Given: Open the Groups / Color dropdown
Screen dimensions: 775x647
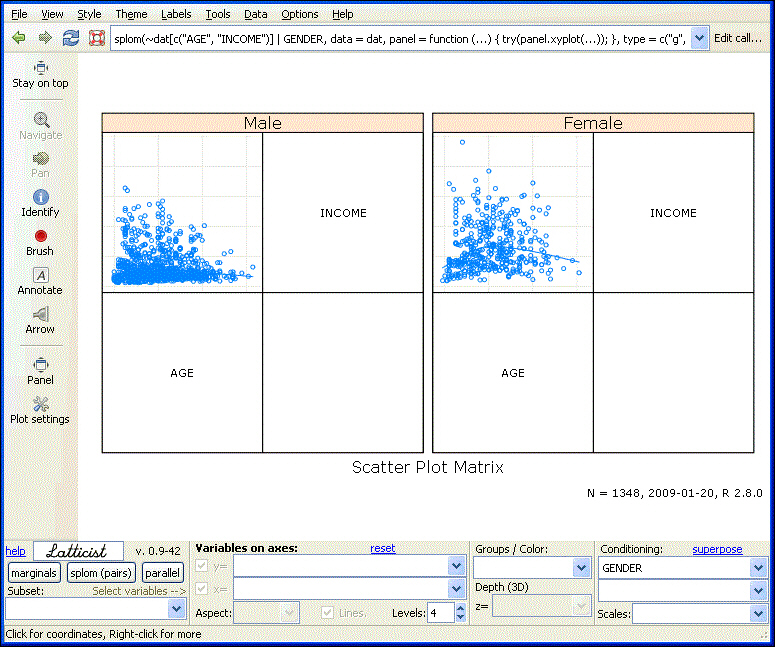Looking at the screenshot, I should point(582,568).
